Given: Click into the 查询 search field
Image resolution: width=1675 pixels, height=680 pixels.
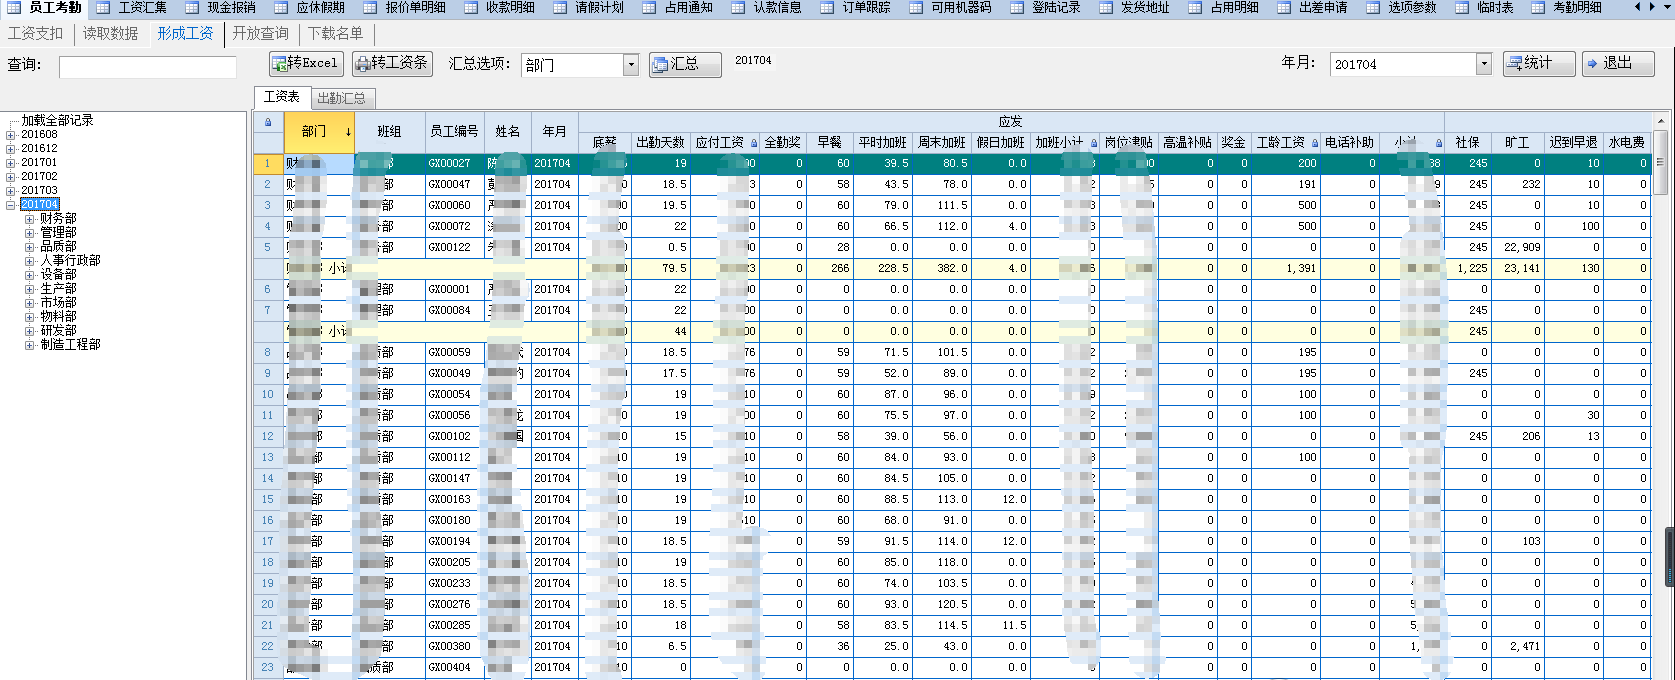Looking at the screenshot, I should point(148,67).
